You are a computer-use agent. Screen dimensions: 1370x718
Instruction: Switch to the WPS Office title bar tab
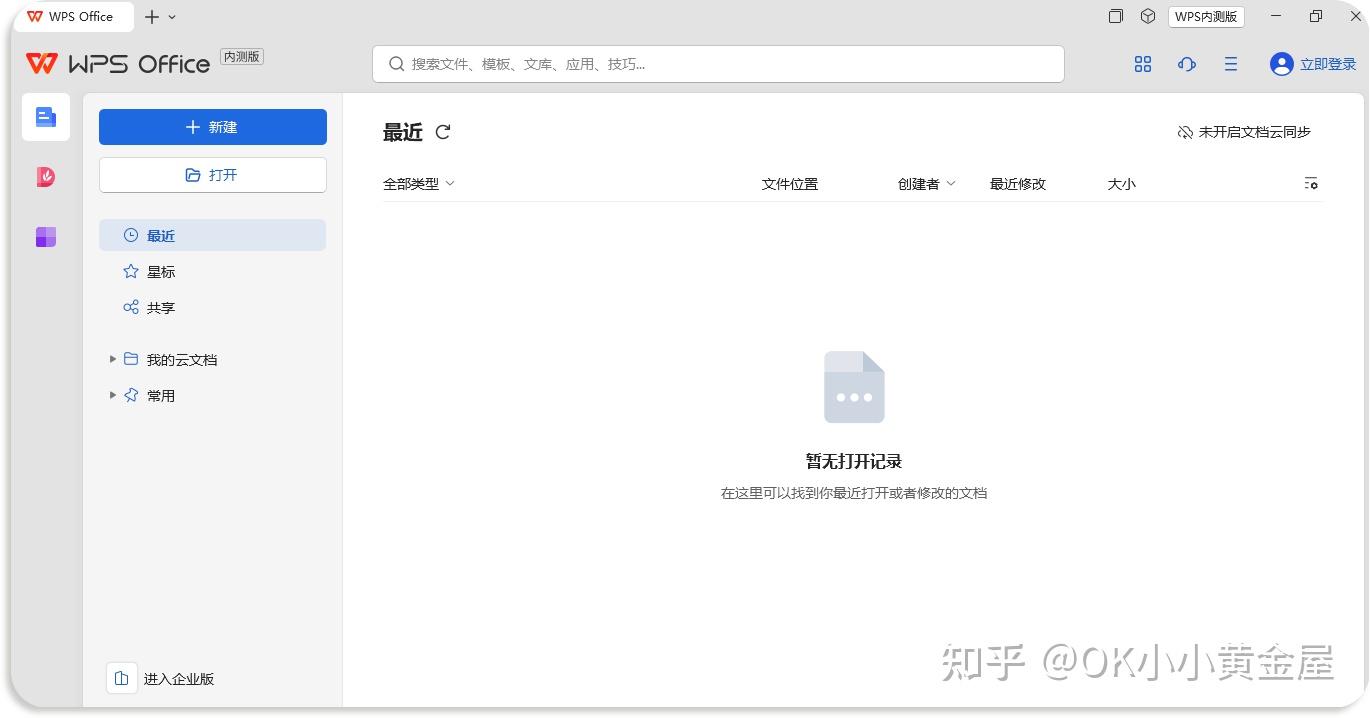tap(70, 16)
